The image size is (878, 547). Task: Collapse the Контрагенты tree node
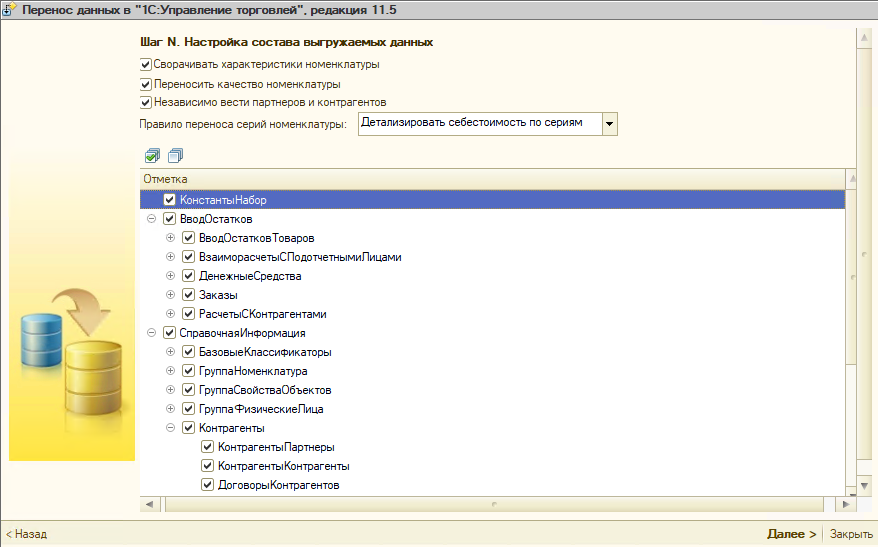[x=170, y=428]
